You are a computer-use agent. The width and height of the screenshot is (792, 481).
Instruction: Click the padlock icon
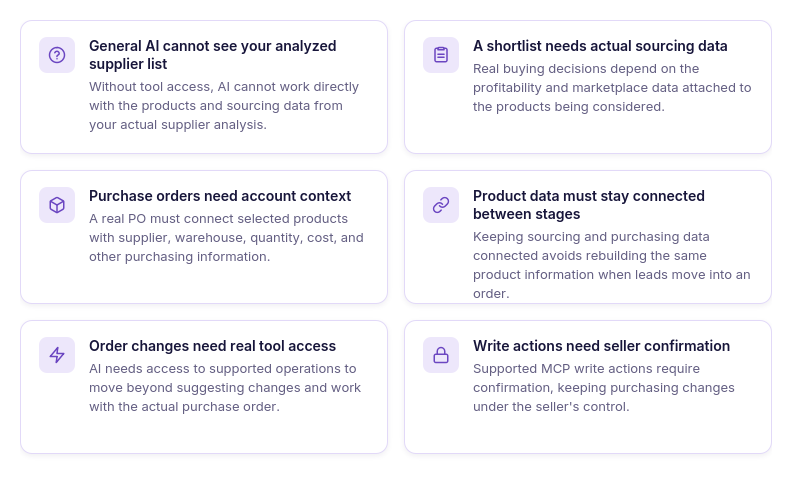pos(441,355)
